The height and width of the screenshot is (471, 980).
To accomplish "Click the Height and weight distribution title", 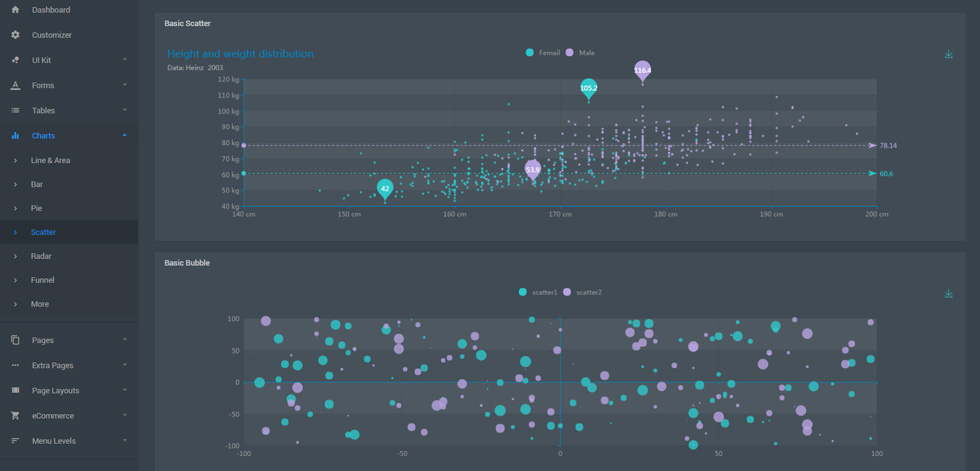I will click(x=240, y=54).
